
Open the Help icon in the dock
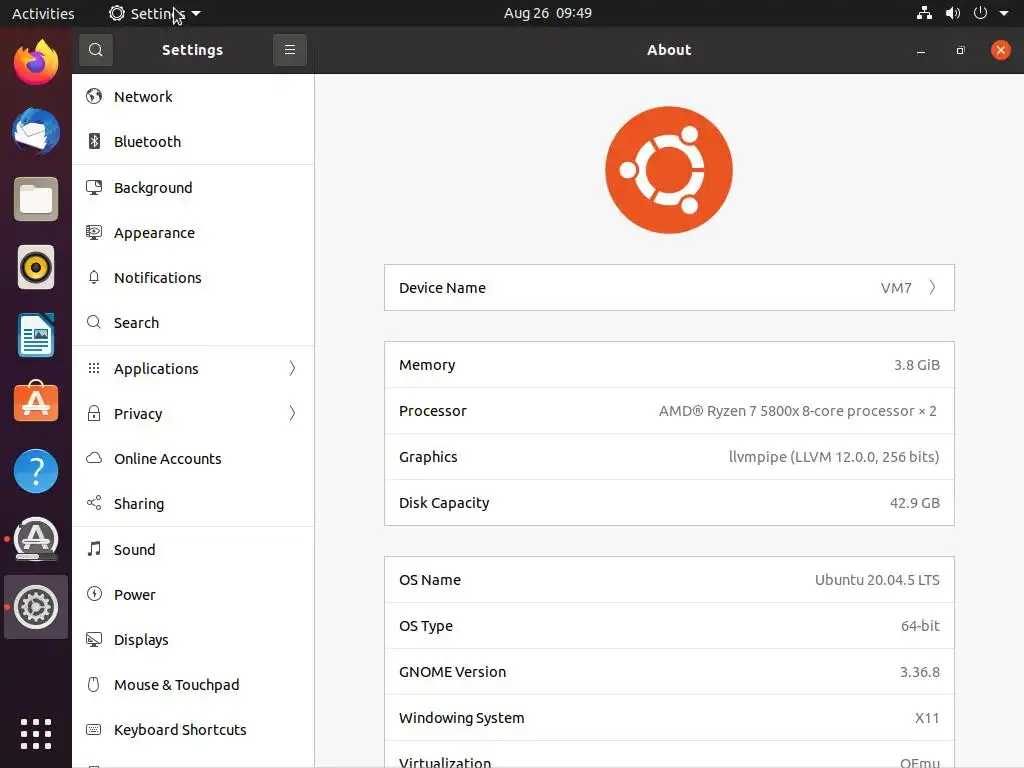pos(36,471)
